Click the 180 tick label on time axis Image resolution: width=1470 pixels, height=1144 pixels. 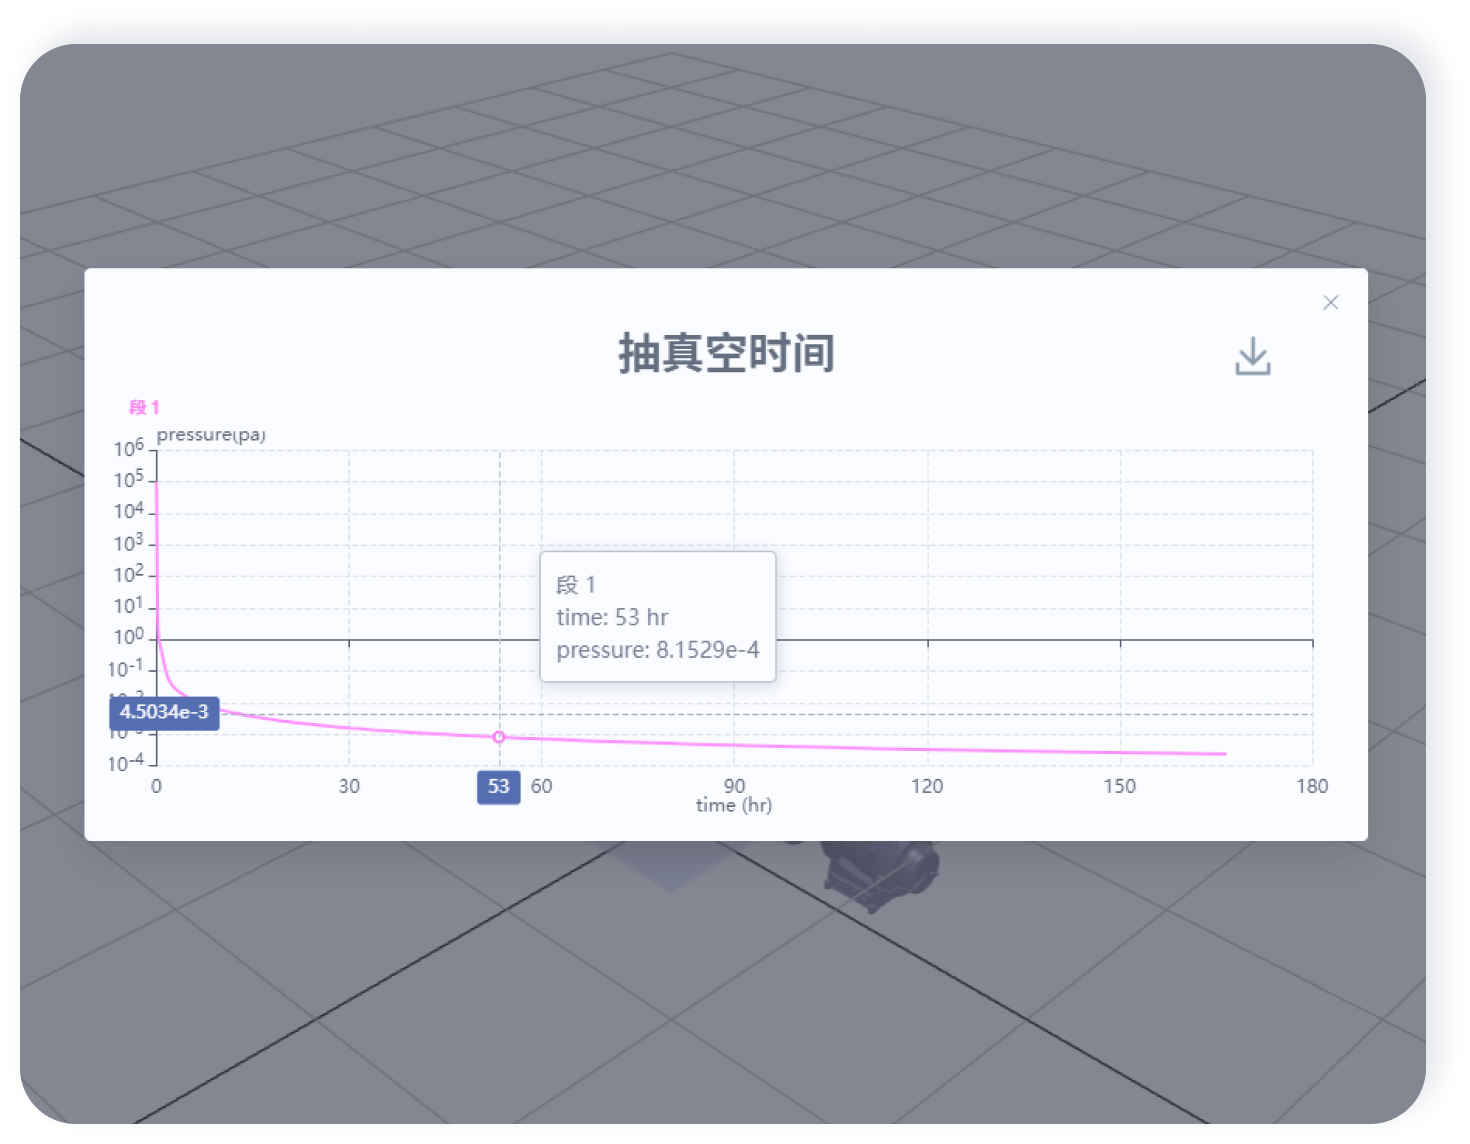tap(1312, 786)
